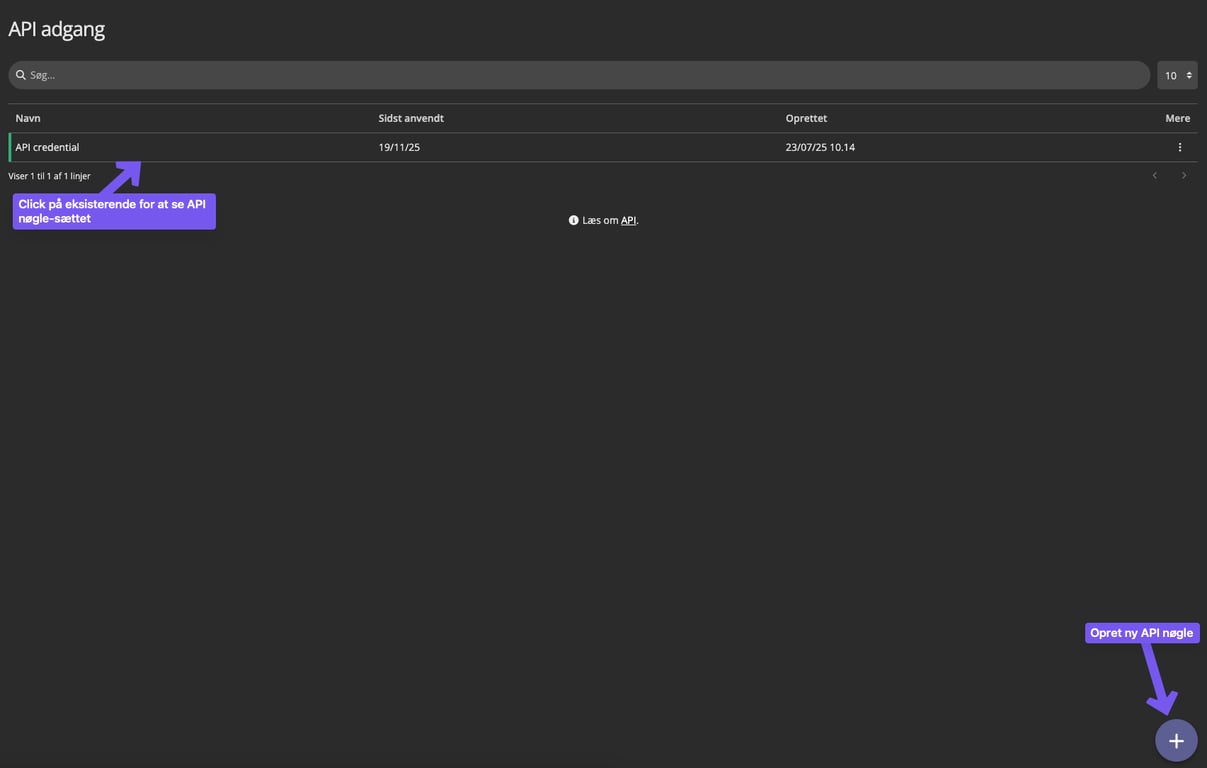Click the purple Click på eksisterende callout
This screenshot has height=768, width=1207.
tap(113, 211)
